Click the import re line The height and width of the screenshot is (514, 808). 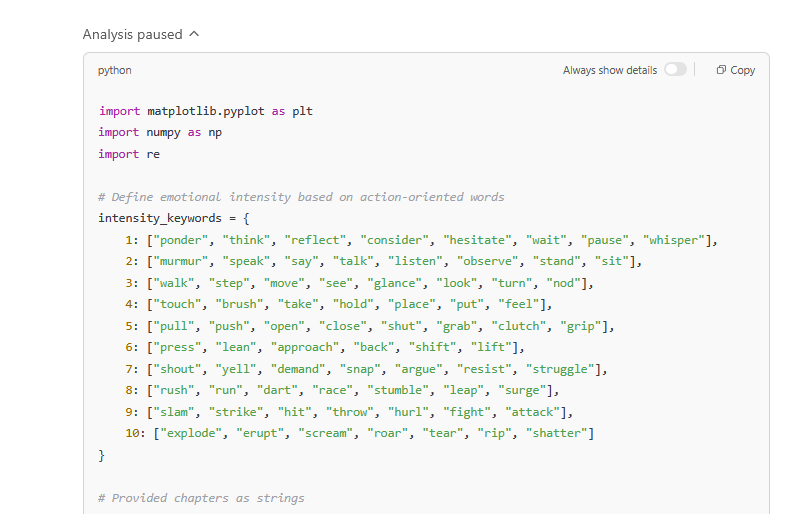coord(129,154)
